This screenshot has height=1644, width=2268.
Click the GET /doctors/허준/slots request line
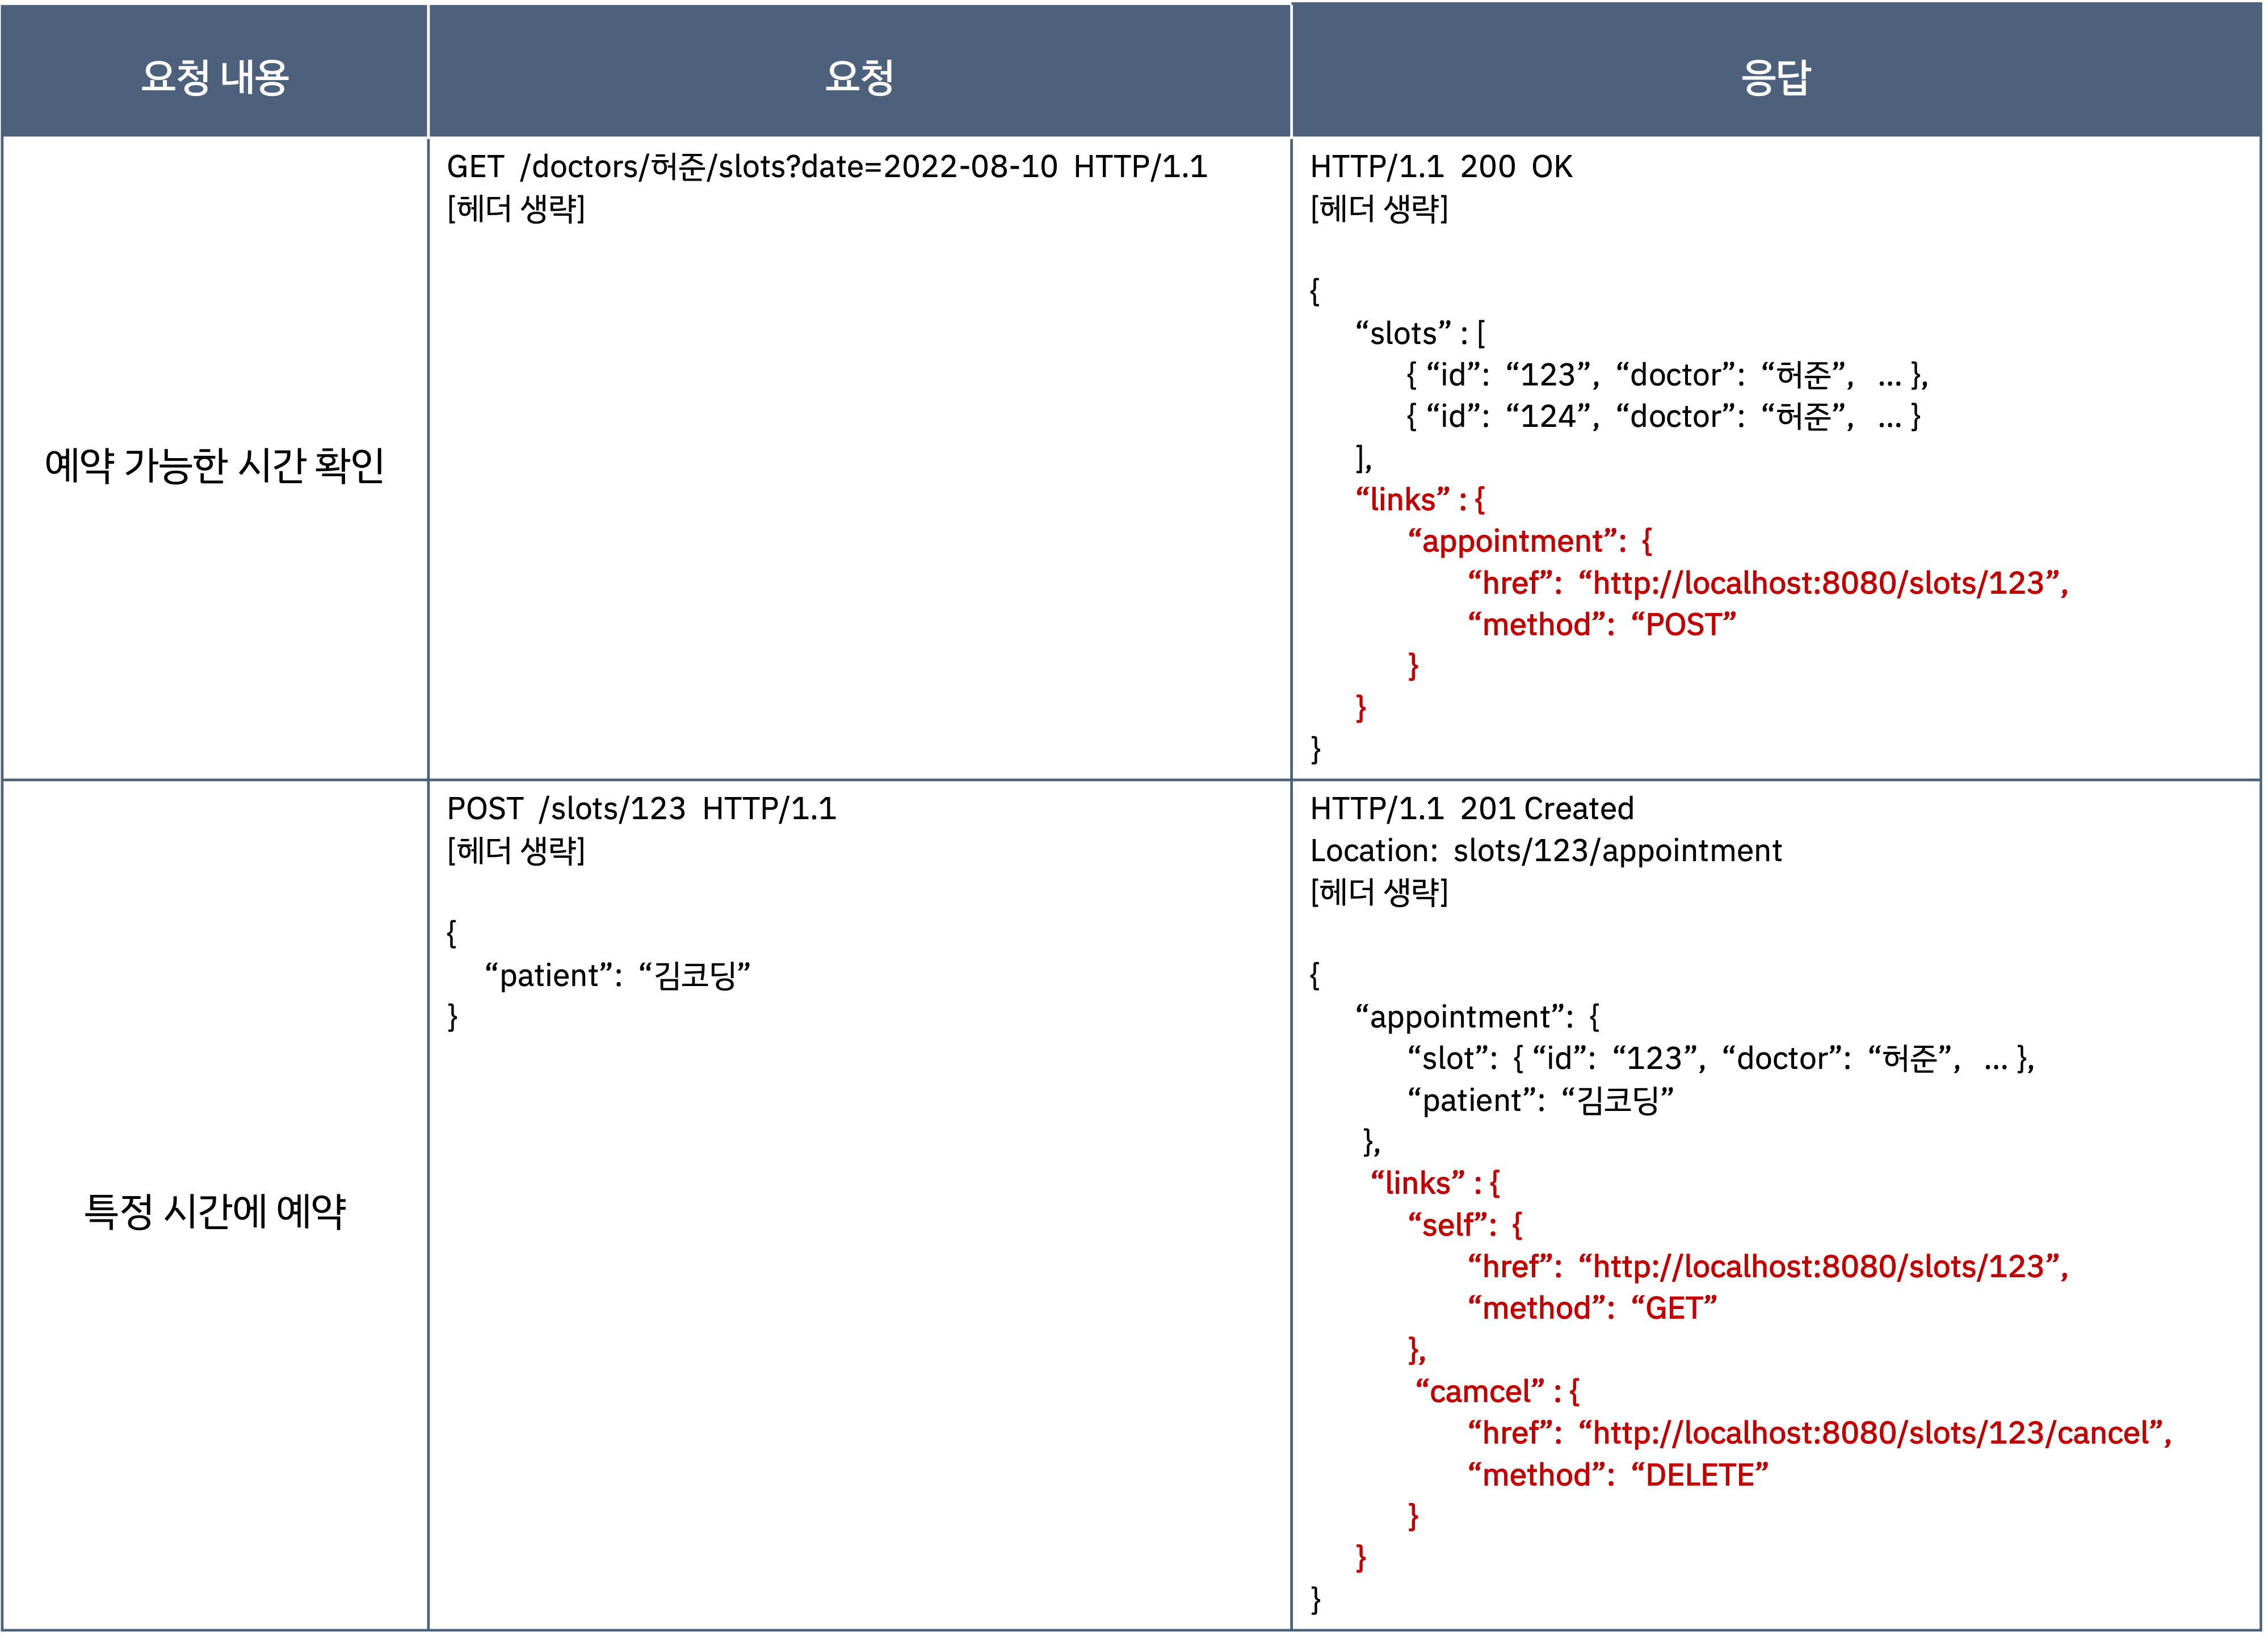[828, 166]
